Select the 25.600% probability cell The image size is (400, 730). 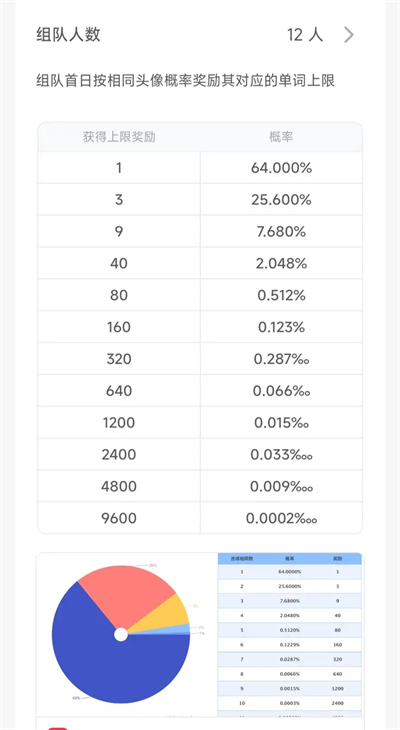281,200
